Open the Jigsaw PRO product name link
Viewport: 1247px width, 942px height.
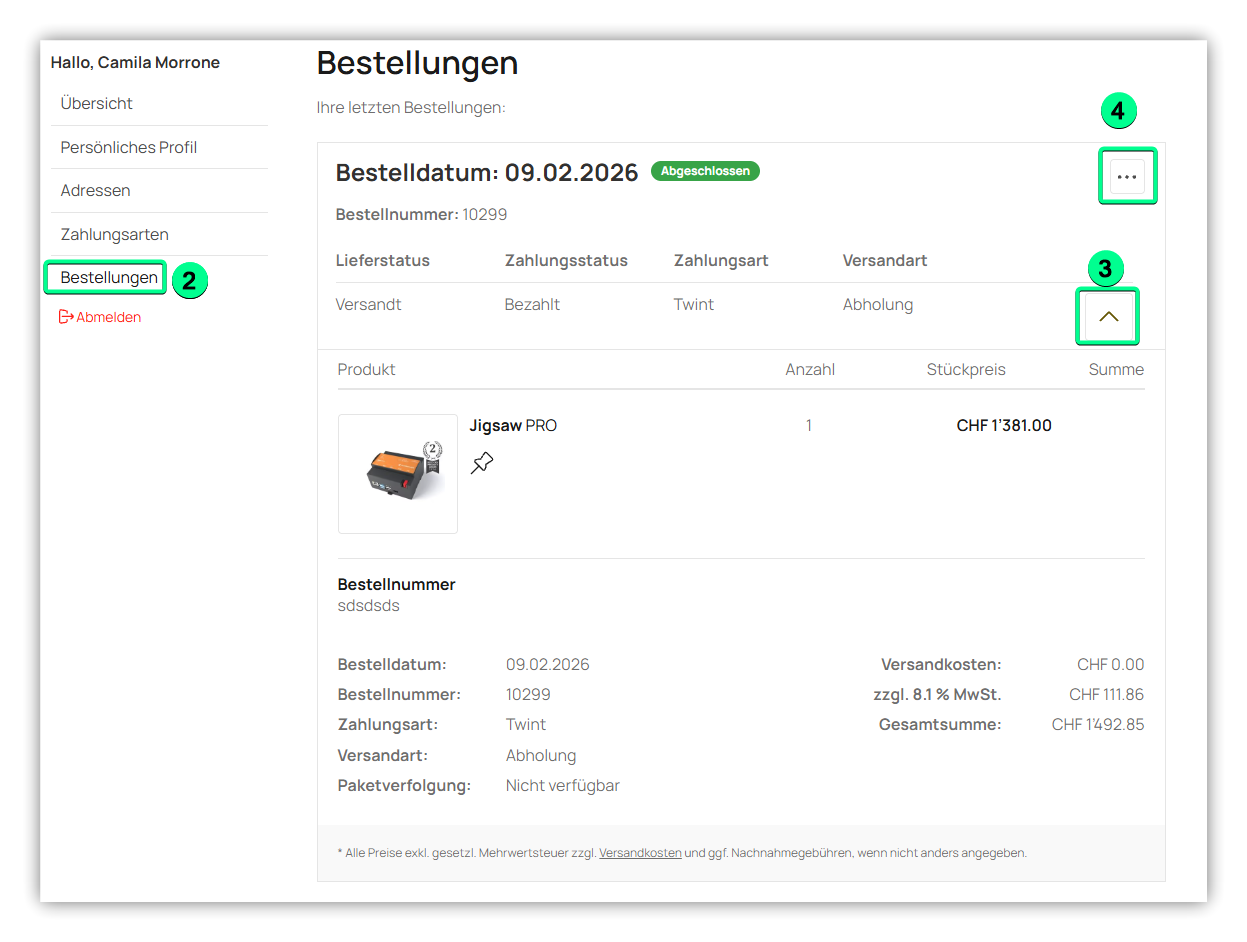click(513, 426)
